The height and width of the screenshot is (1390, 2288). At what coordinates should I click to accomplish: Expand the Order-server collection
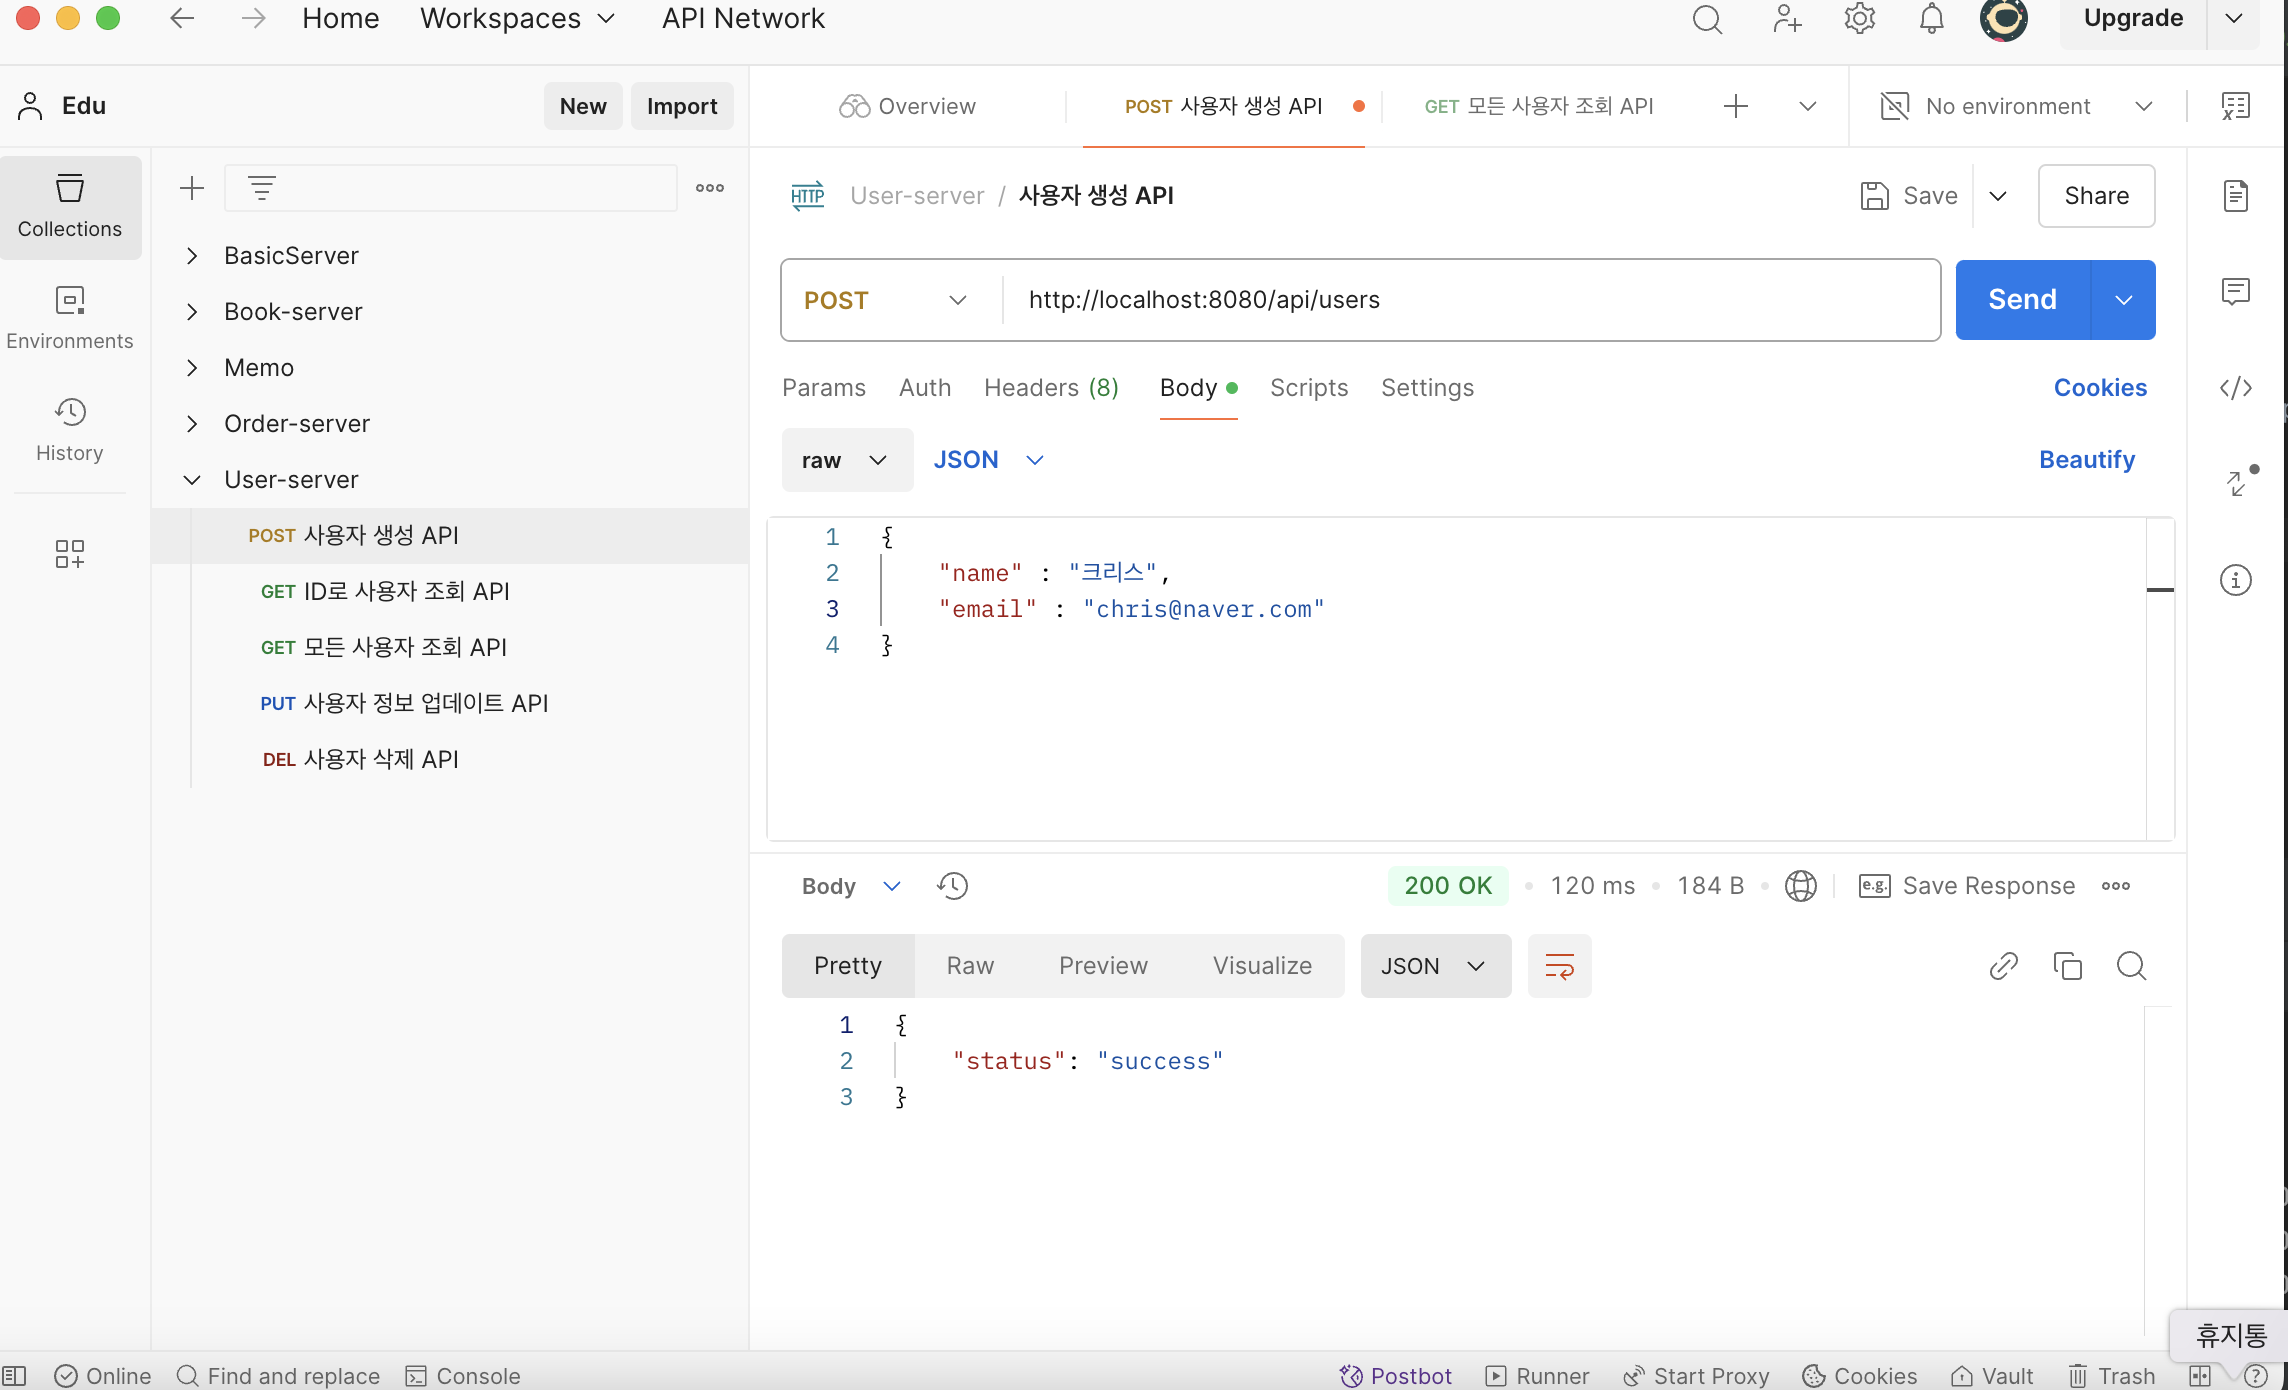pos(192,424)
